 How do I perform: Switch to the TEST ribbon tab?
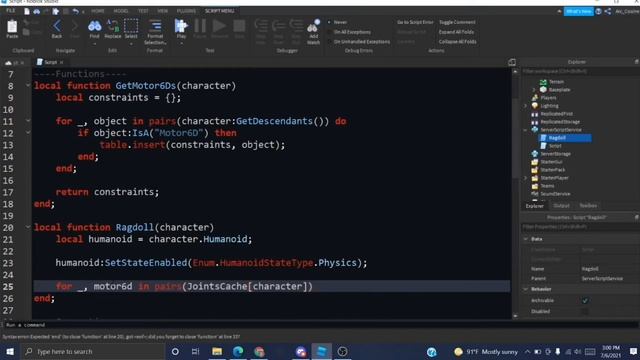click(143, 11)
